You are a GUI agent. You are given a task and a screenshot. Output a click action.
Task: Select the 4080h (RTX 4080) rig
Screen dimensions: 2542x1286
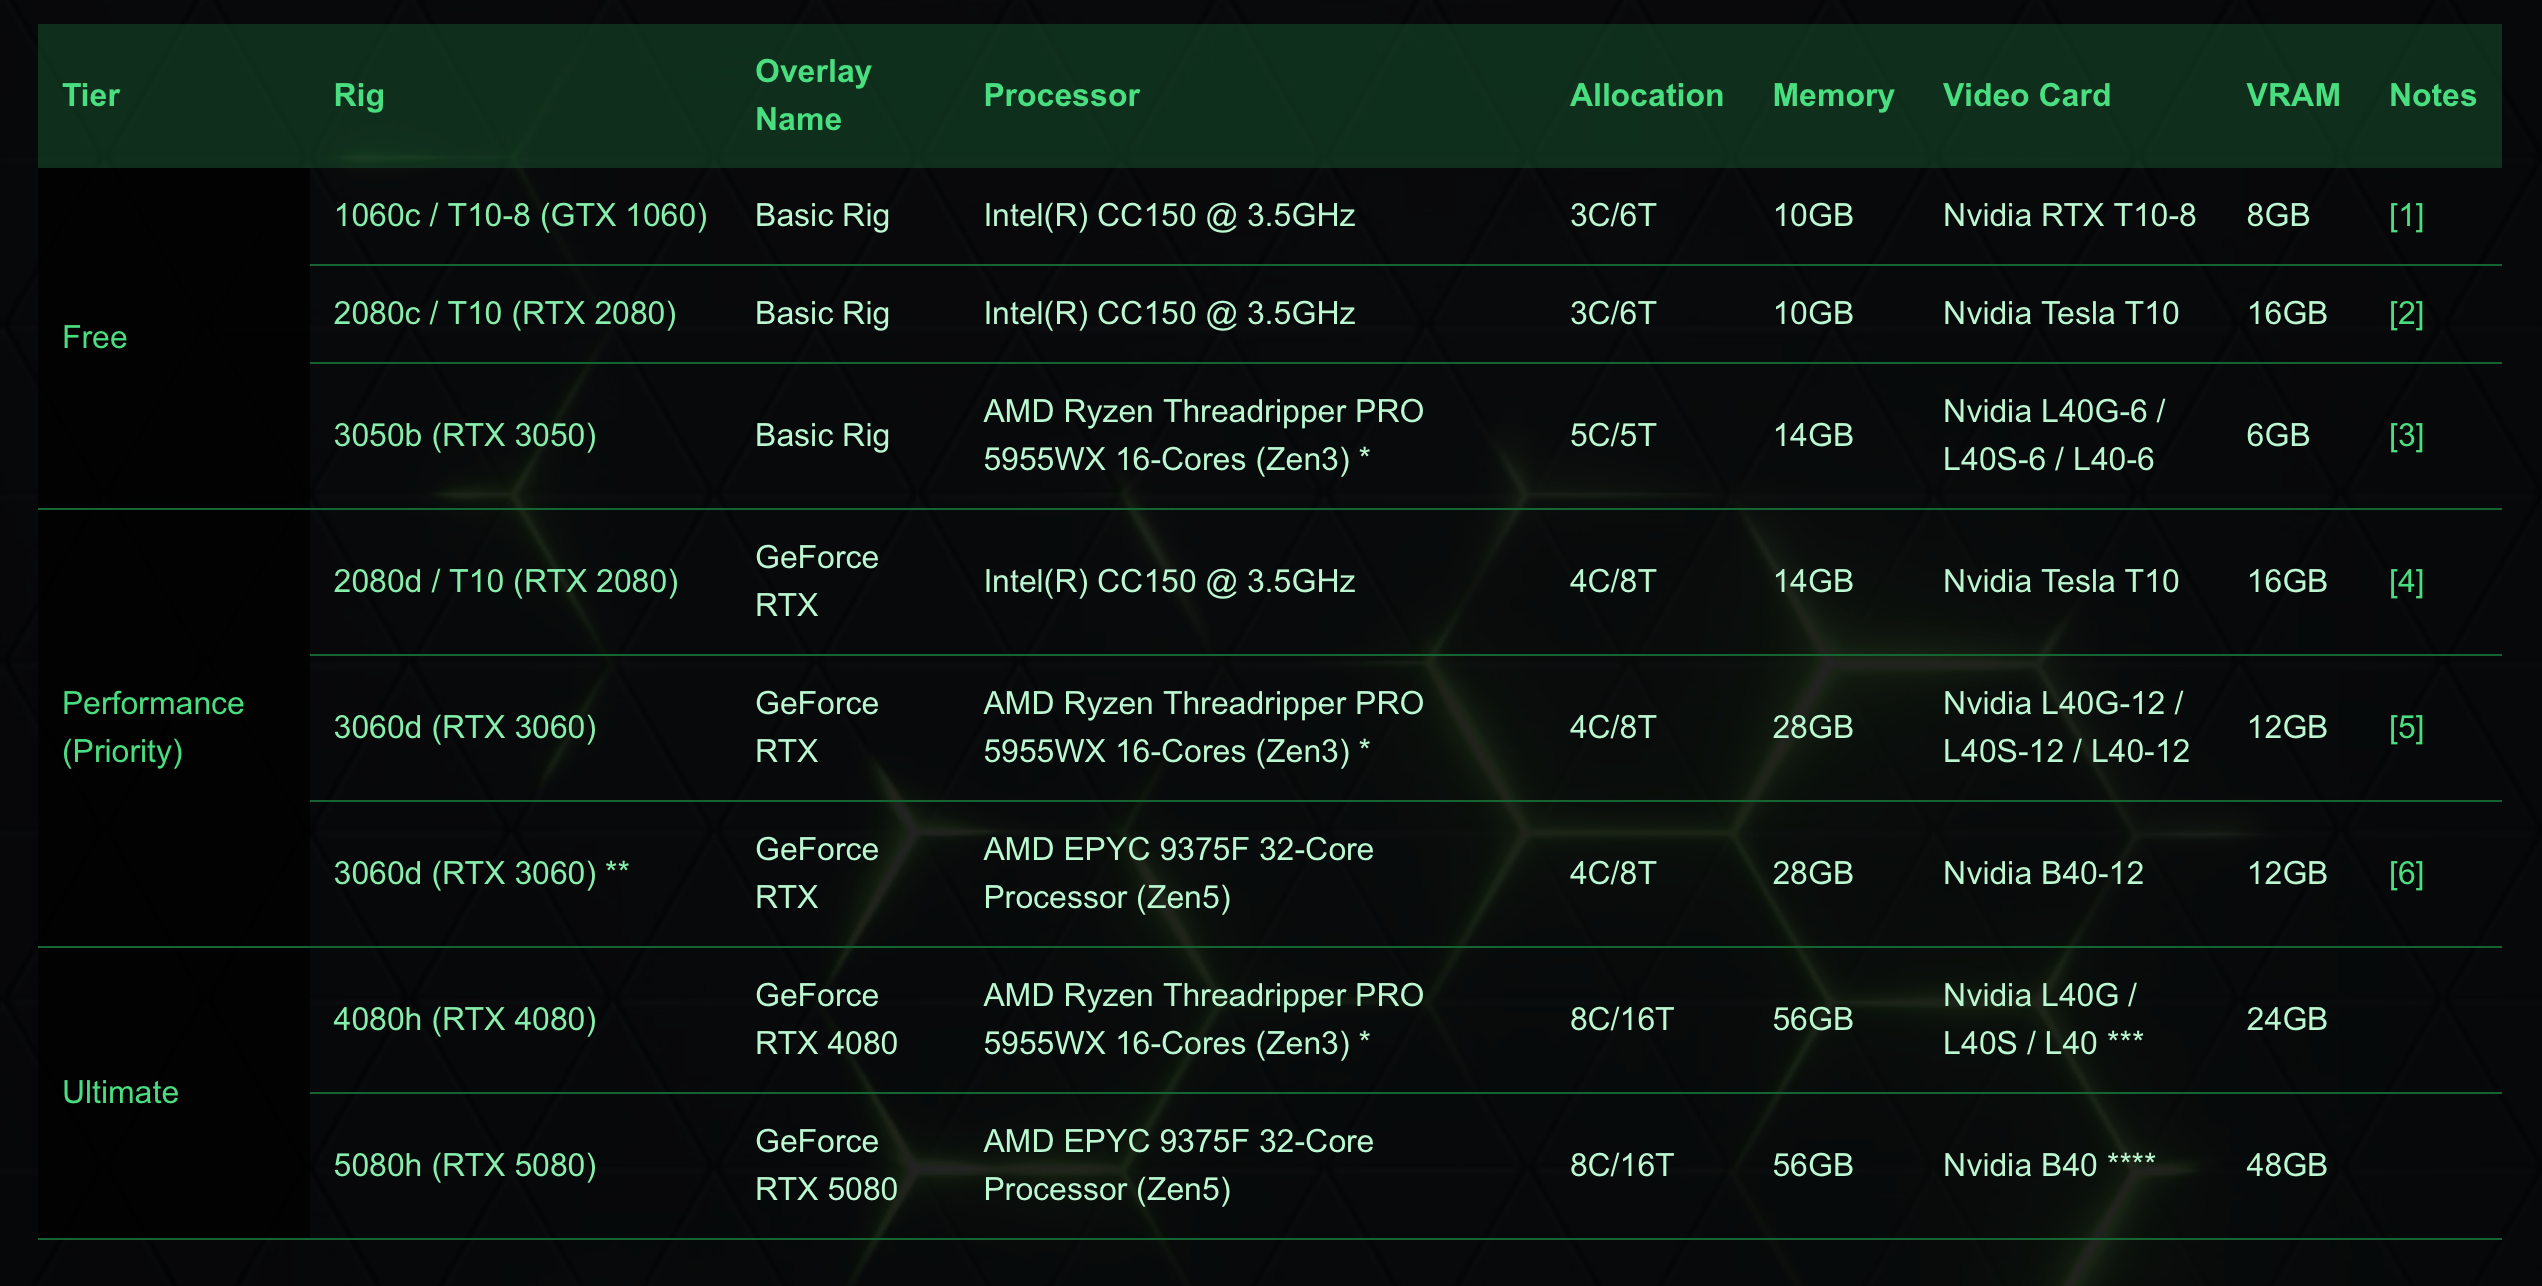coord(465,1019)
